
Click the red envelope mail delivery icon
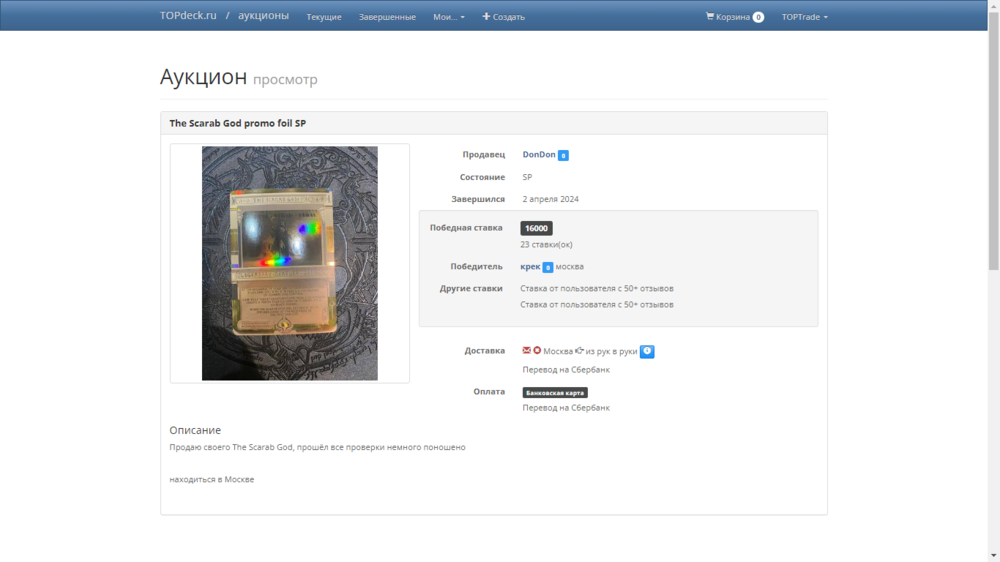tap(527, 351)
